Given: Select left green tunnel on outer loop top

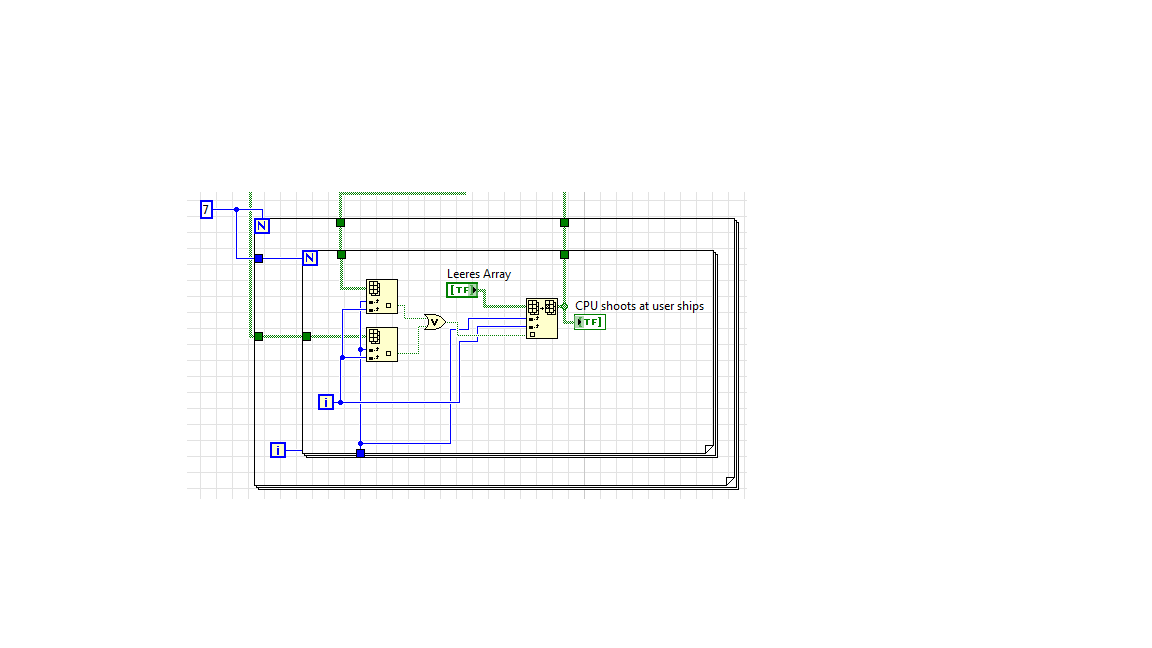Looking at the screenshot, I should 340,223.
